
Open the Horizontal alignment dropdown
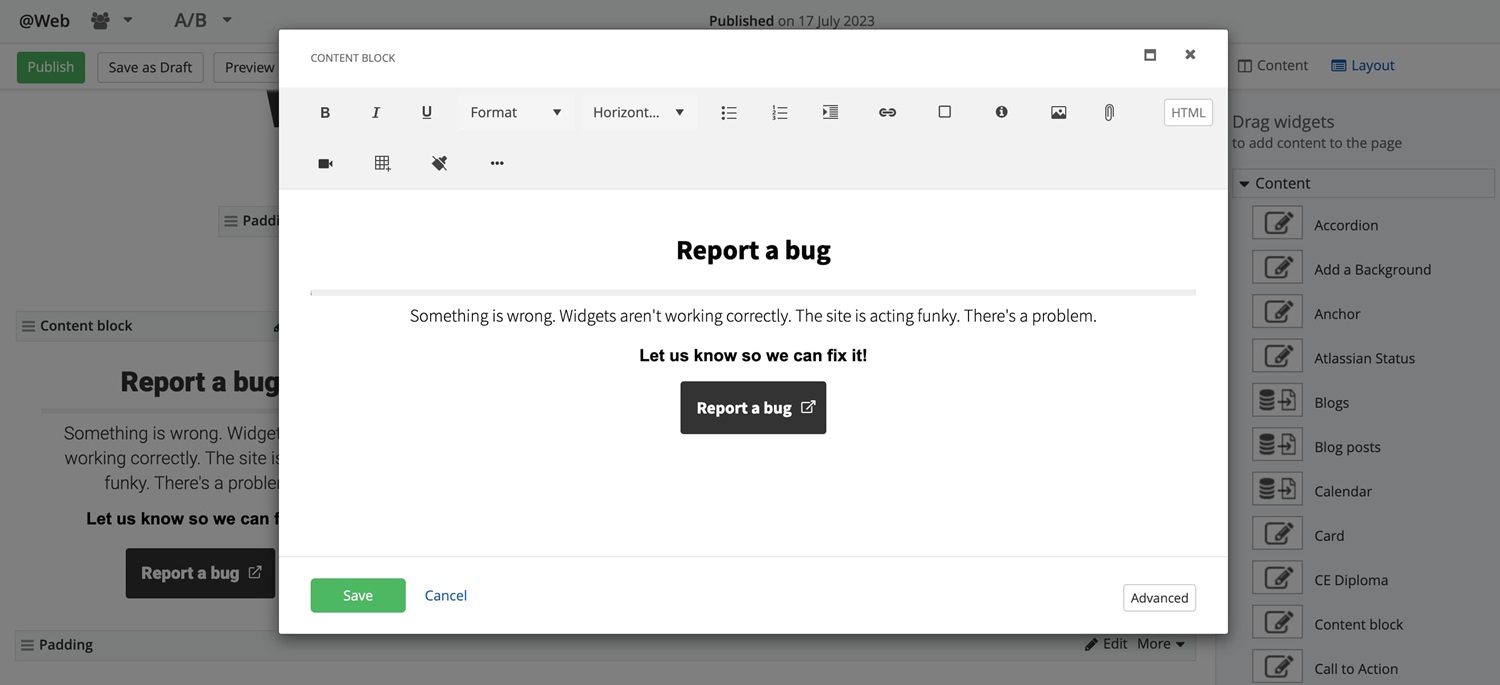tap(638, 113)
